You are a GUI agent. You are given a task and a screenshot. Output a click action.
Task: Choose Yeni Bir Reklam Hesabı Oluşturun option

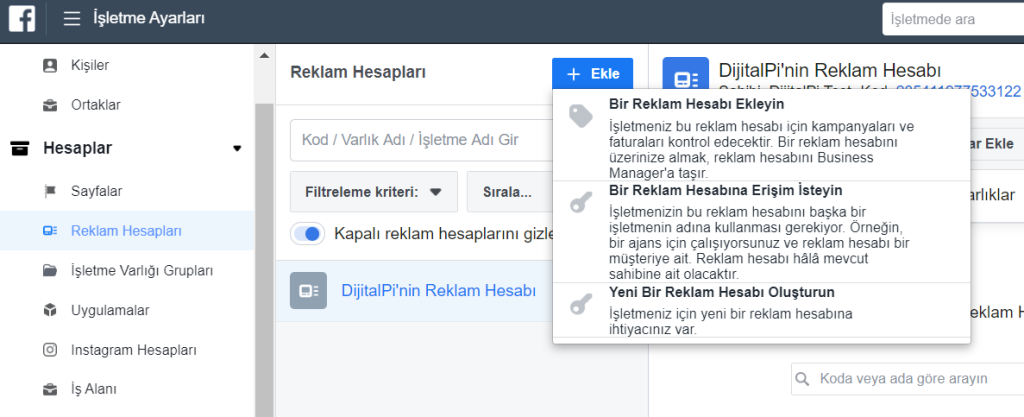761,310
